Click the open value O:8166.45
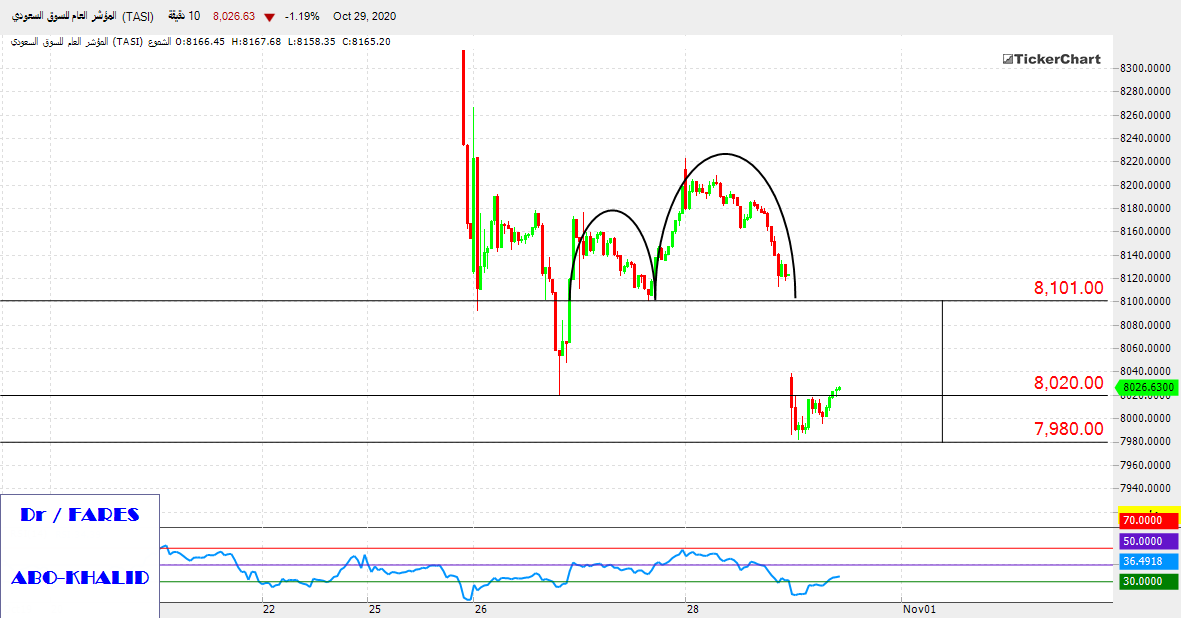This screenshot has height=618, width=1181. point(200,42)
